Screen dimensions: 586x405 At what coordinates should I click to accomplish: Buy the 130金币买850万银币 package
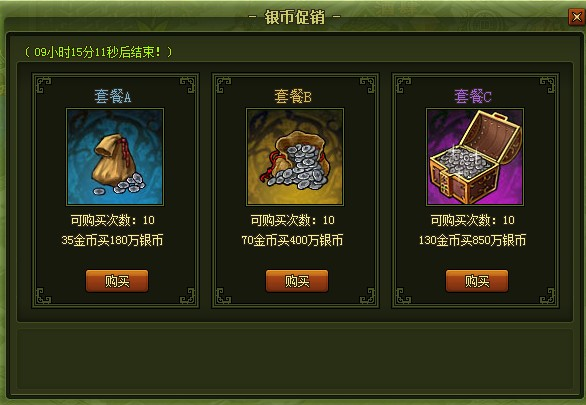tap(477, 281)
